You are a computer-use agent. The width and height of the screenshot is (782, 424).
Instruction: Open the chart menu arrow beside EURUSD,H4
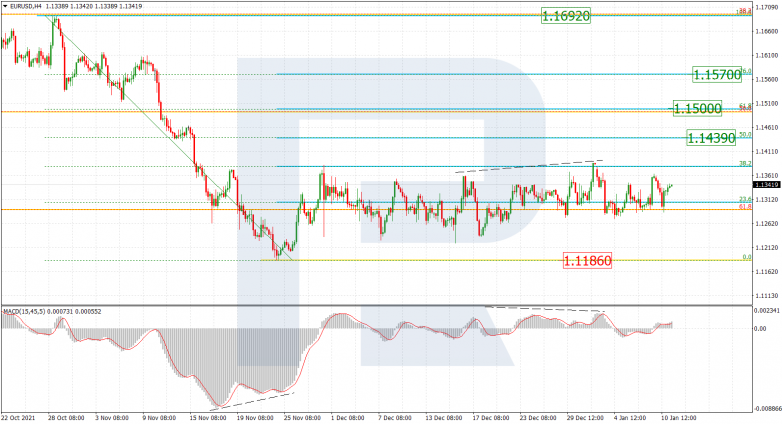[x=5, y=6]
